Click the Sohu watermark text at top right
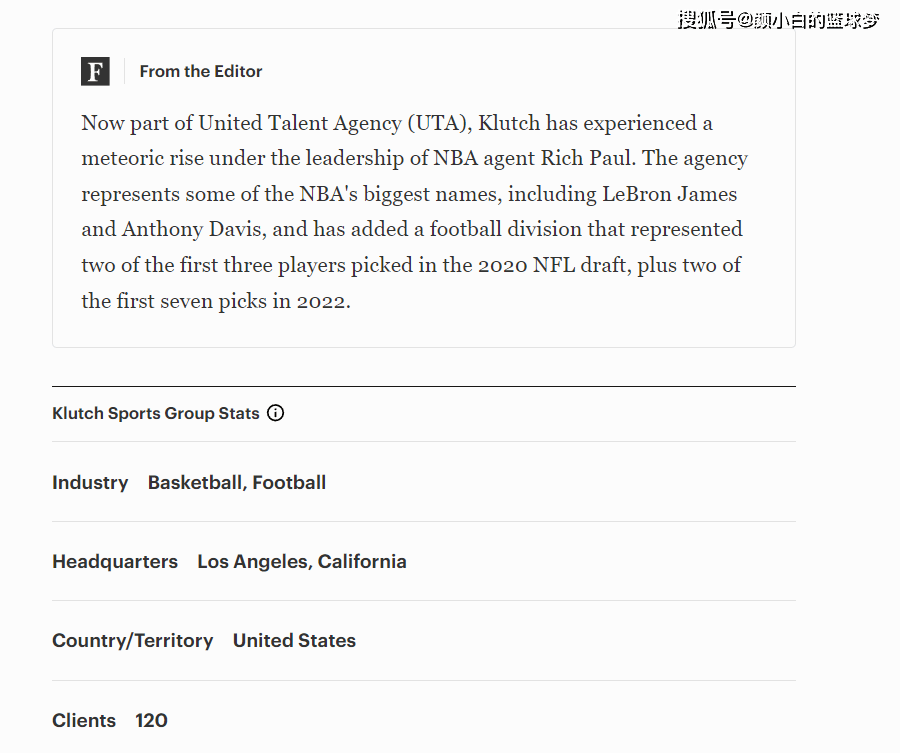900x753 pixels. (x=778, y=21)
